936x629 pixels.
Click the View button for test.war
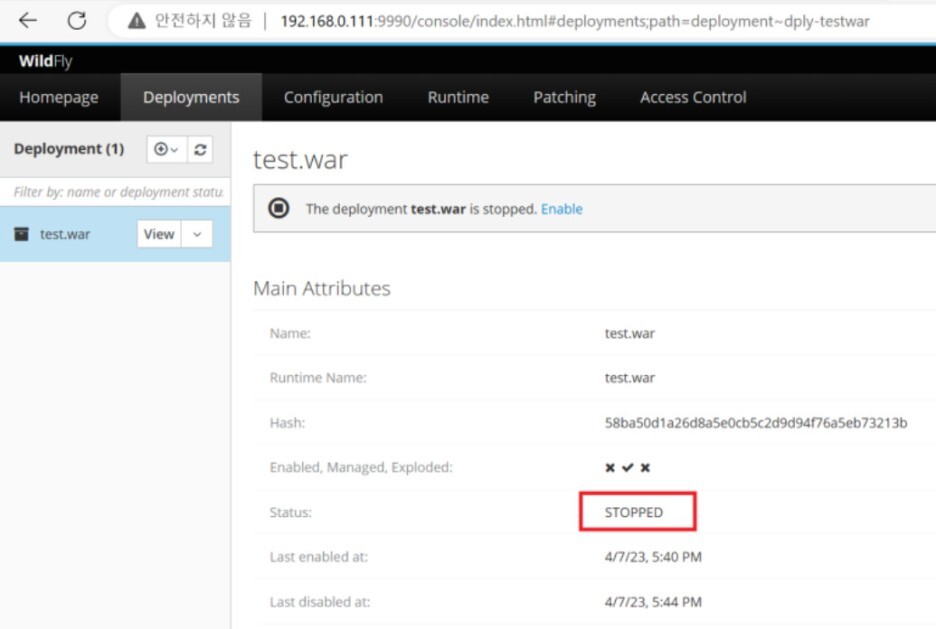159,234
